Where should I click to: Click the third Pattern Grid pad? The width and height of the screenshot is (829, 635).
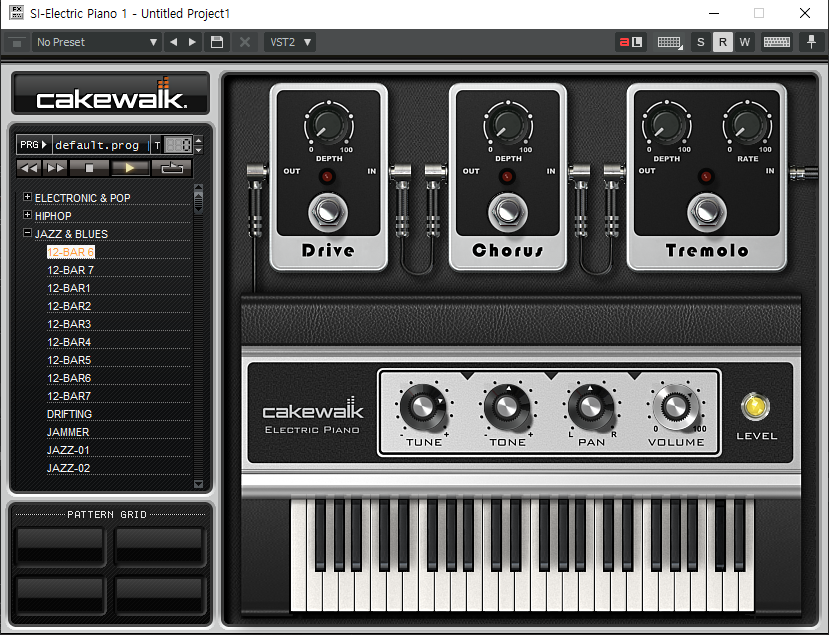tap(60, 595)
